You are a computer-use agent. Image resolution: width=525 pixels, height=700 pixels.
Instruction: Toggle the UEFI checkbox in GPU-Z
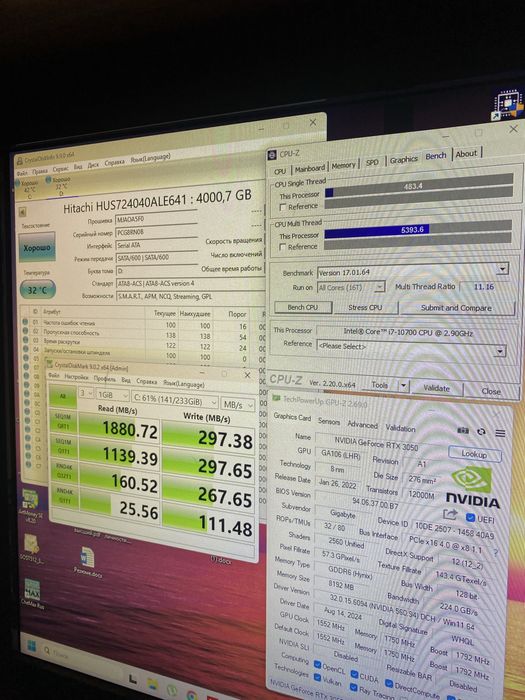[x=470, y=517]
